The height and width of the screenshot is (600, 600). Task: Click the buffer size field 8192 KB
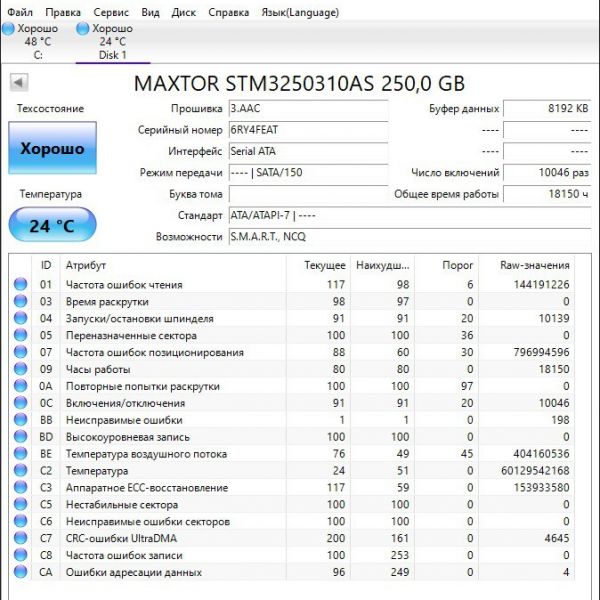[547, 109]
